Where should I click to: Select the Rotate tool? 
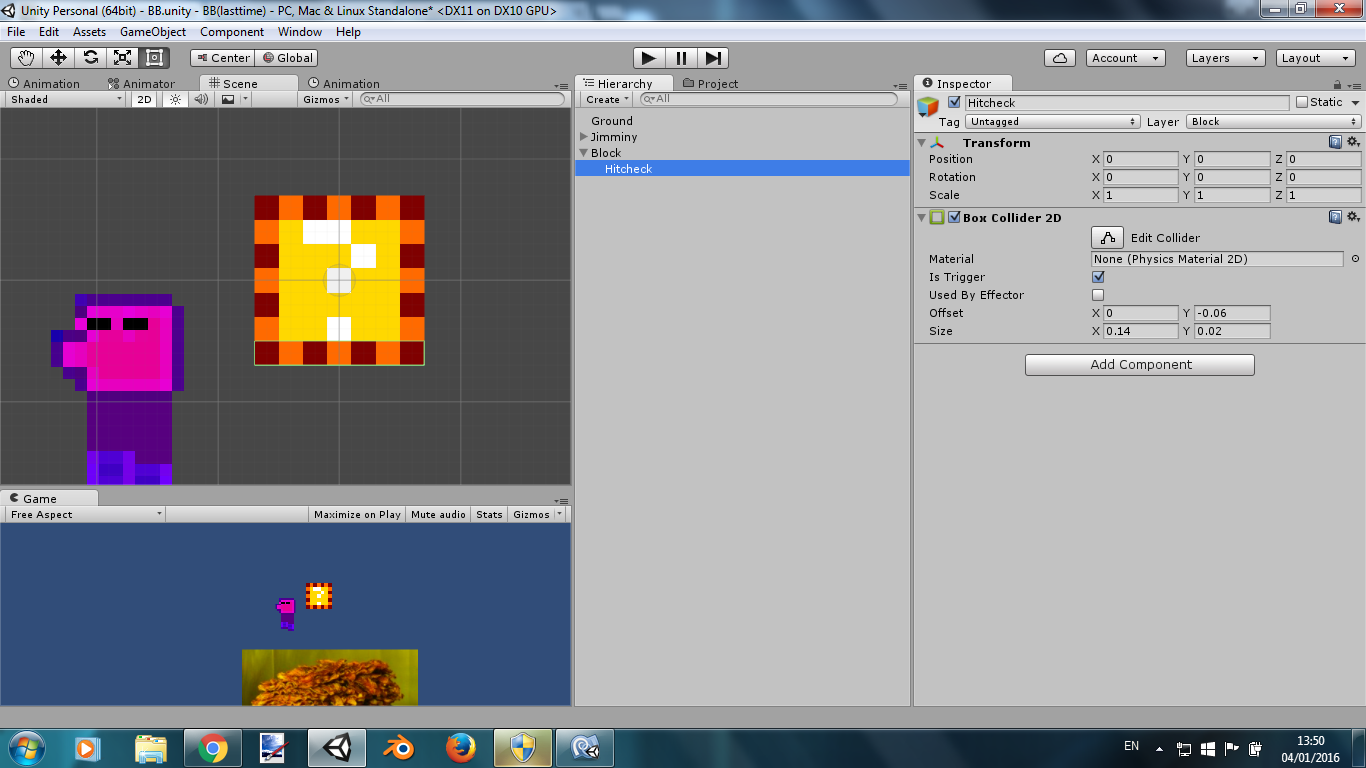coord(90,57)
